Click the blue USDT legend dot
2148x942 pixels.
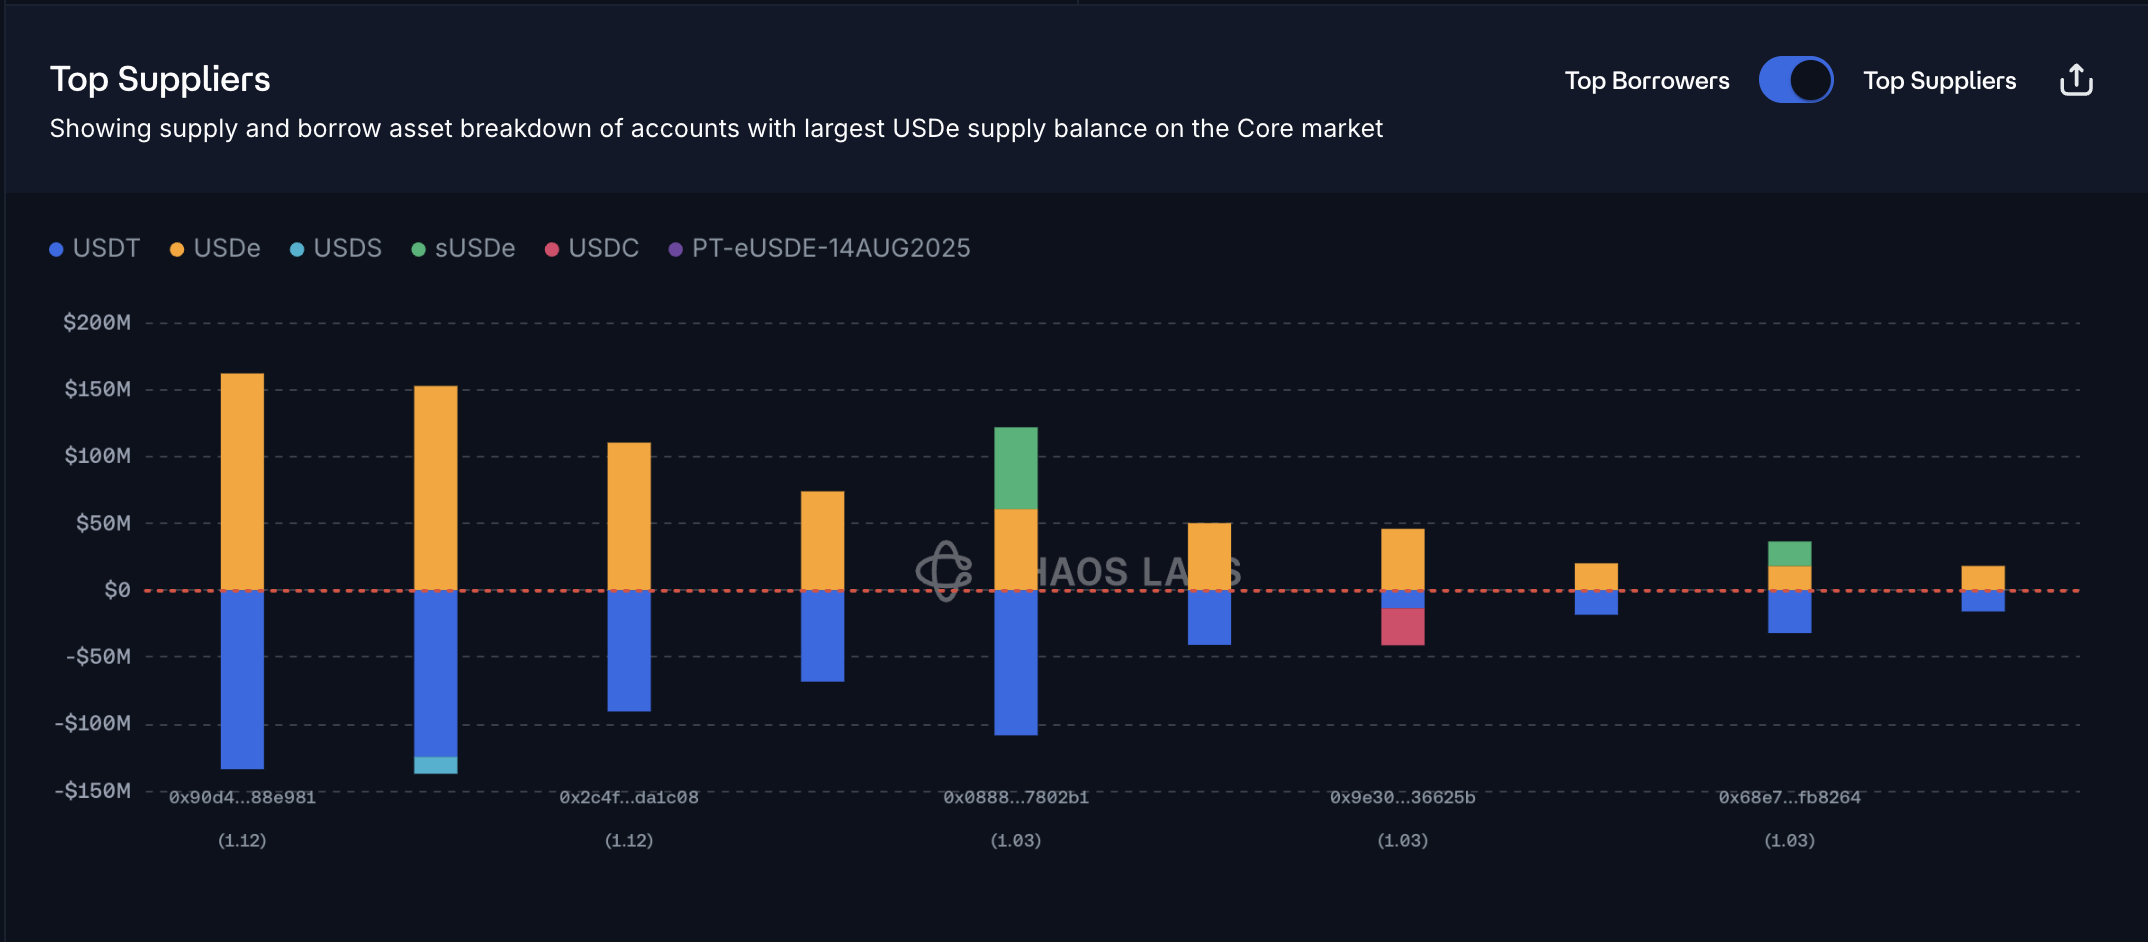[x=57, y=249]
